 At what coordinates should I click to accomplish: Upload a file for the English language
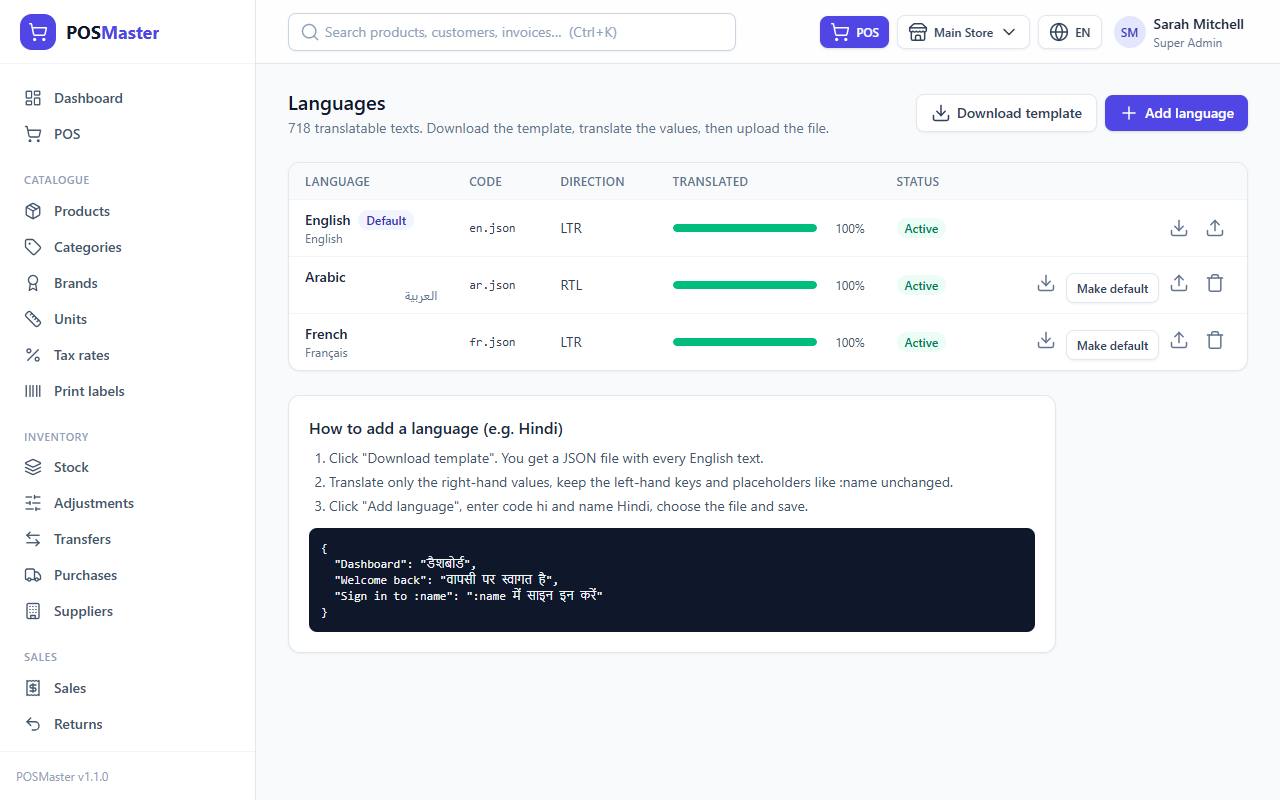(1215, 228)
